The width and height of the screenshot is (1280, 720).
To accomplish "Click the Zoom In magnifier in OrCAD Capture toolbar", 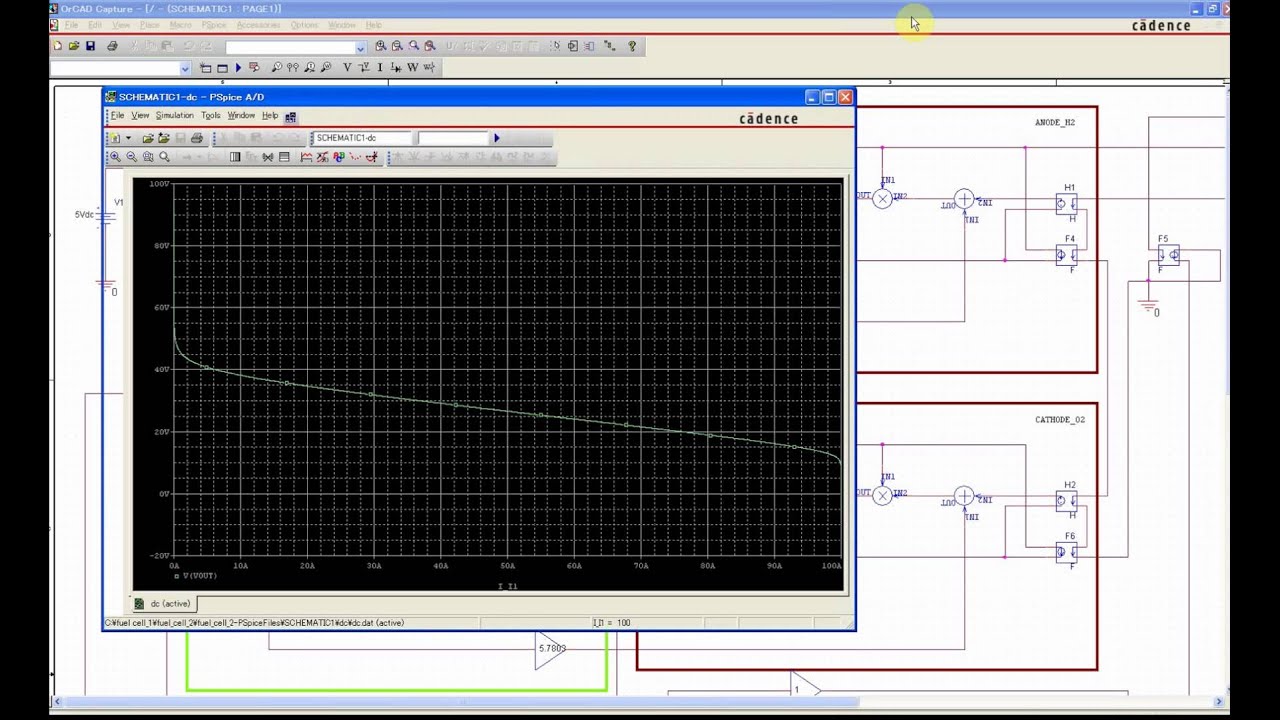I will (381, 46).
